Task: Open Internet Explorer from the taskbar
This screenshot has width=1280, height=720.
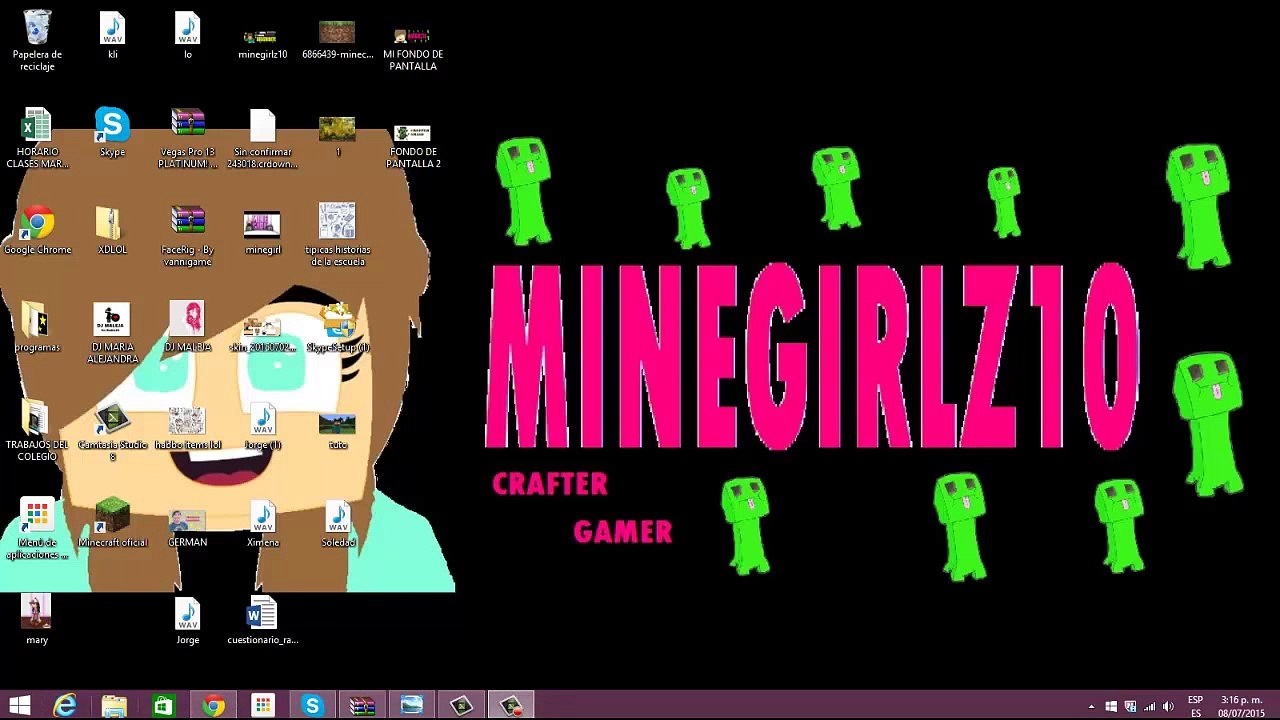Action: tap(65, 706)
